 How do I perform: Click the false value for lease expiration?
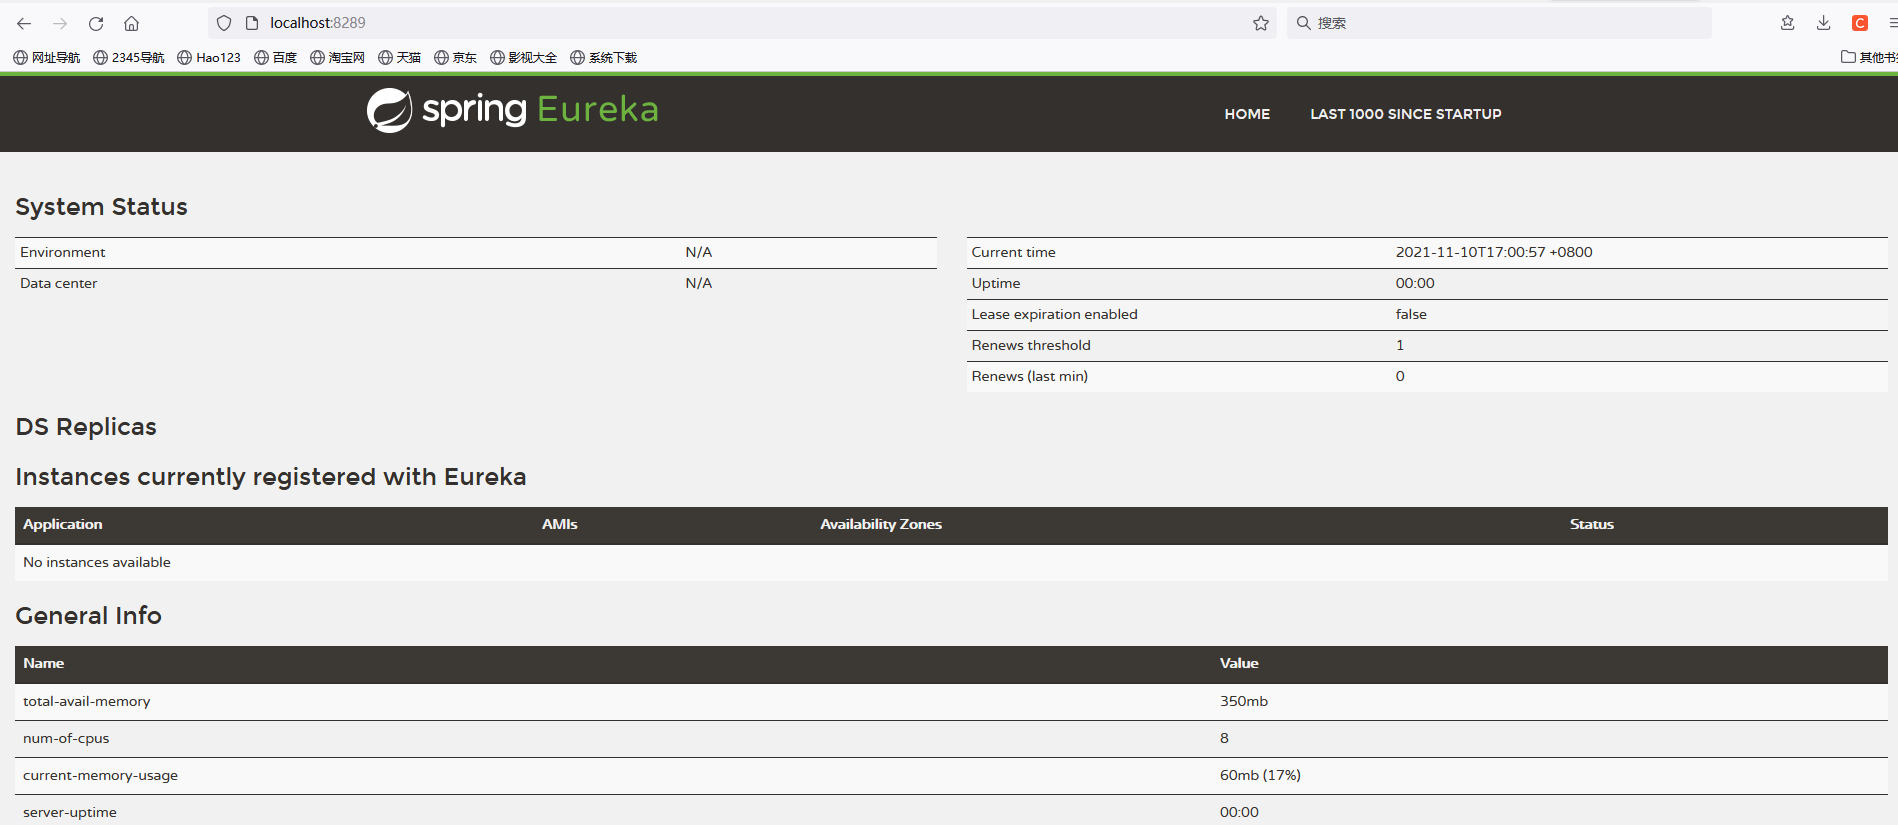[1411, 314]
